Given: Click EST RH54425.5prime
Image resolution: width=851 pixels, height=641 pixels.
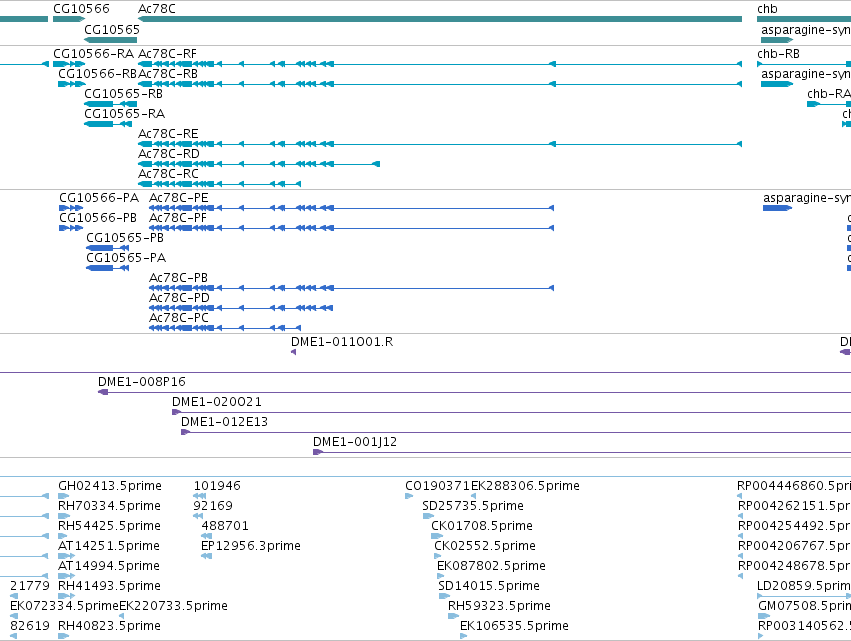Looking at the screenshot, I should (62, 536).
